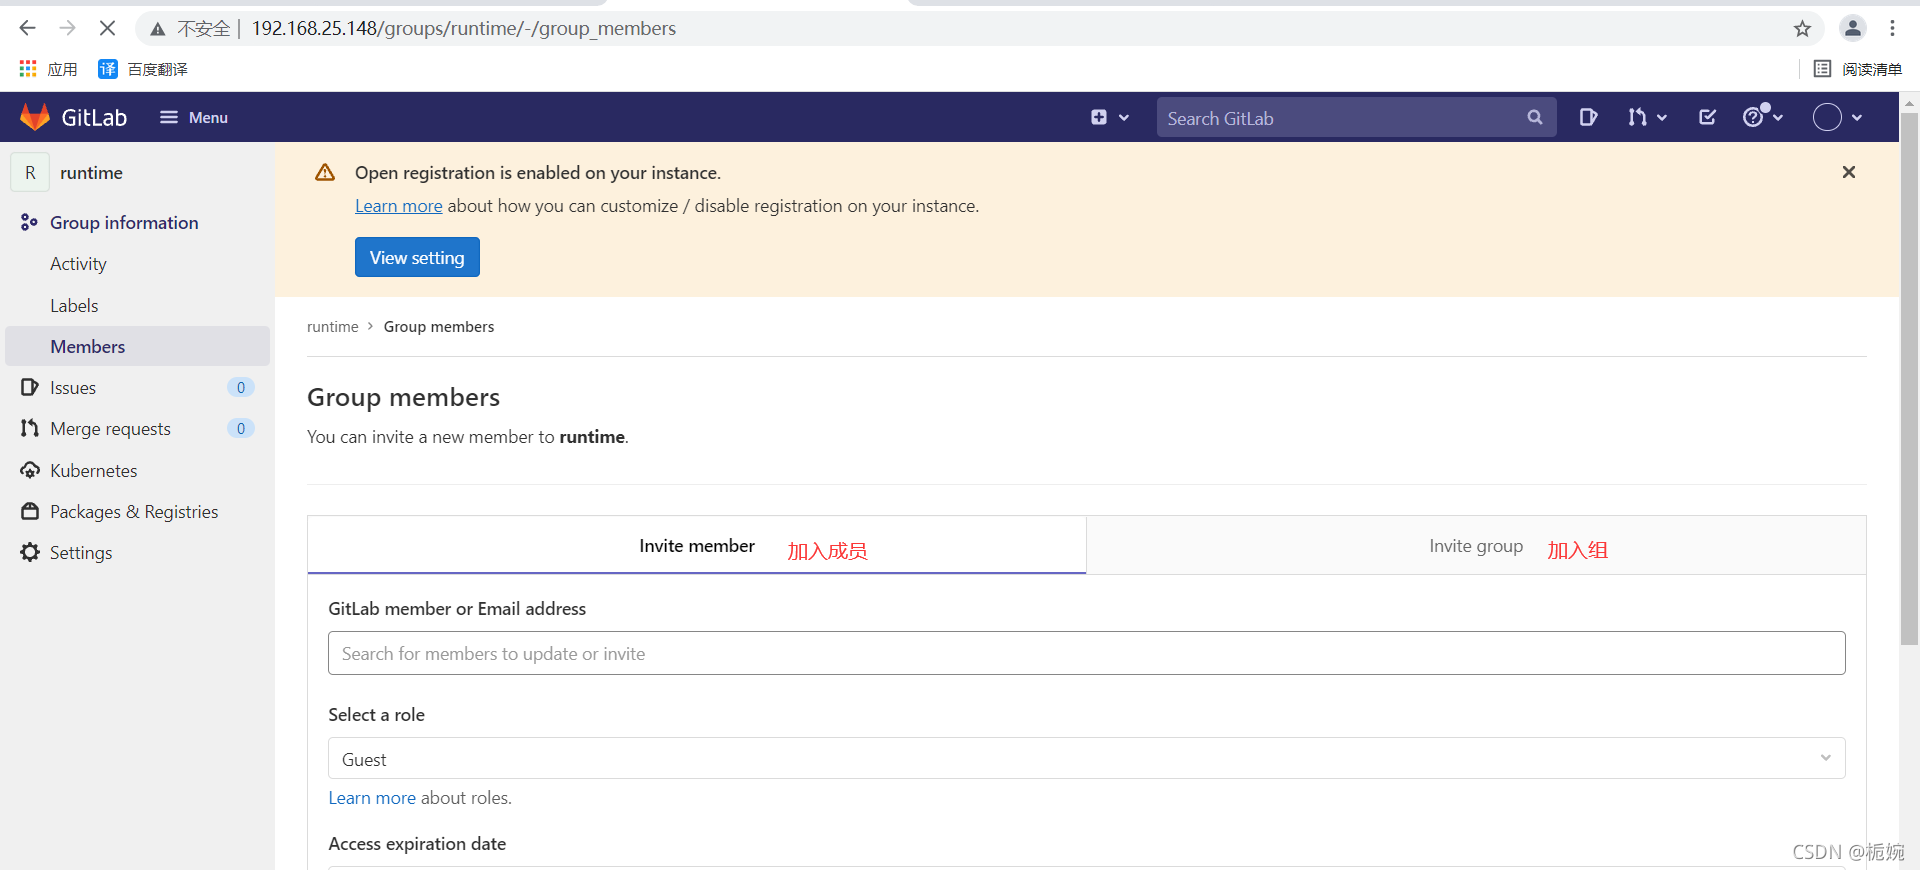Open Labels in sidebar
Image resolution: width=1920 pixels, height=870 pixels.
[x=74, y=306]
